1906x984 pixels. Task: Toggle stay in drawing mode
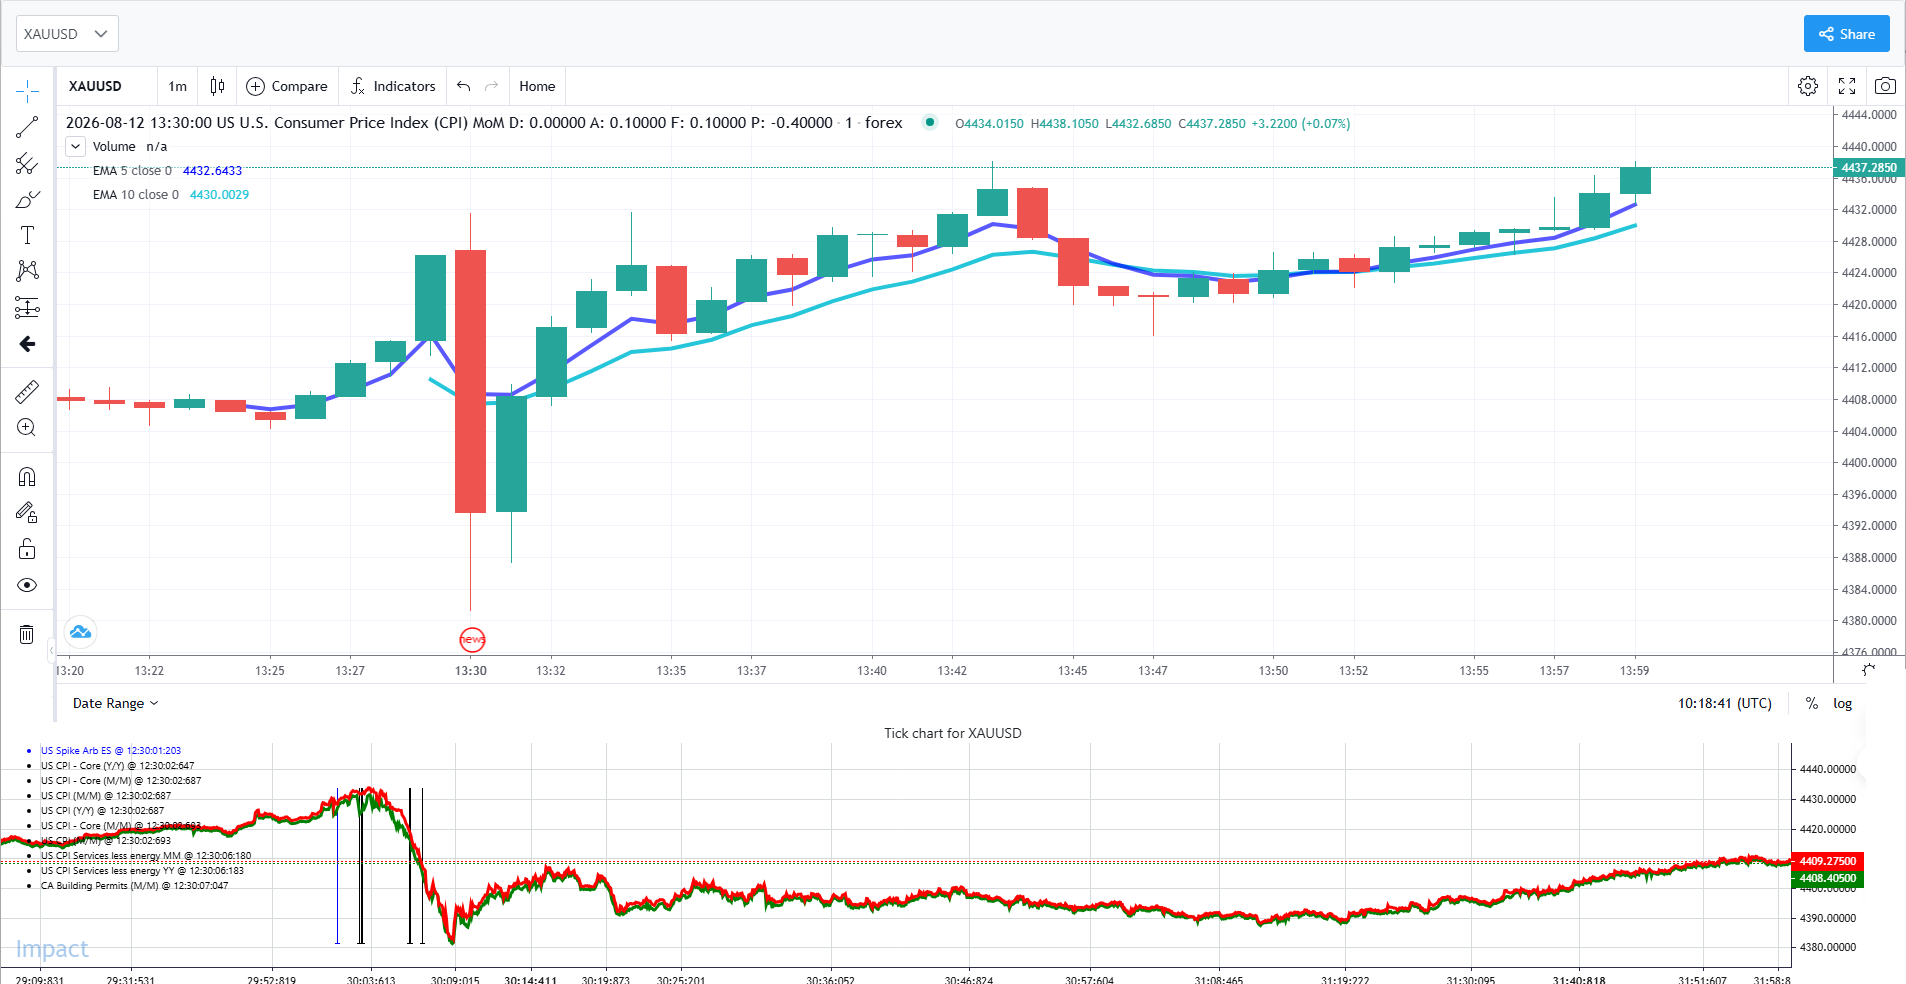click(27, 513)
